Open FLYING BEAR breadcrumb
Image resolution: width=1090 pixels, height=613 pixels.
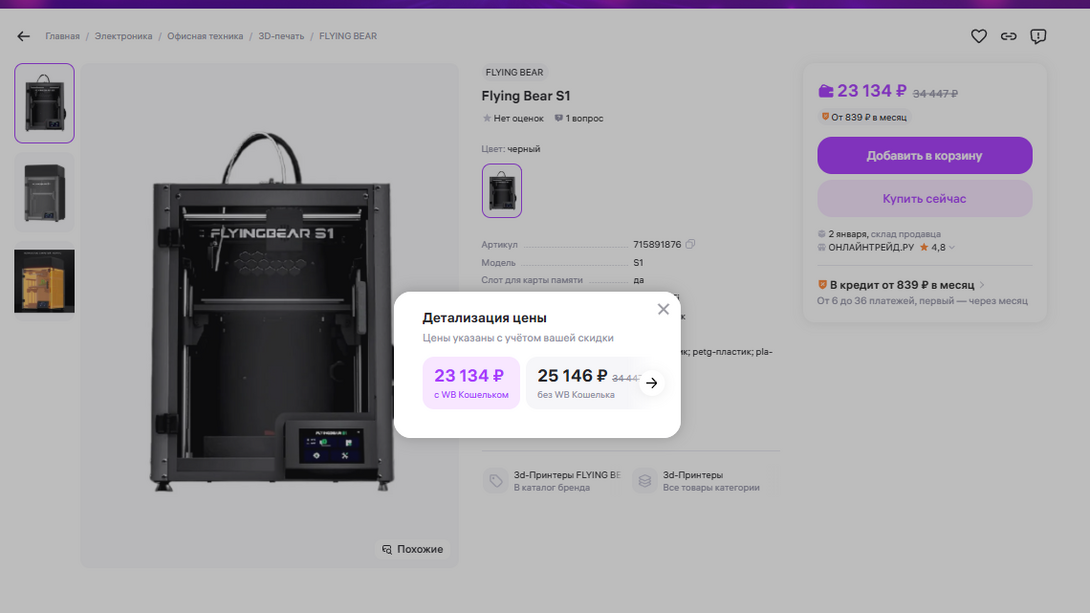pos(348,36)
